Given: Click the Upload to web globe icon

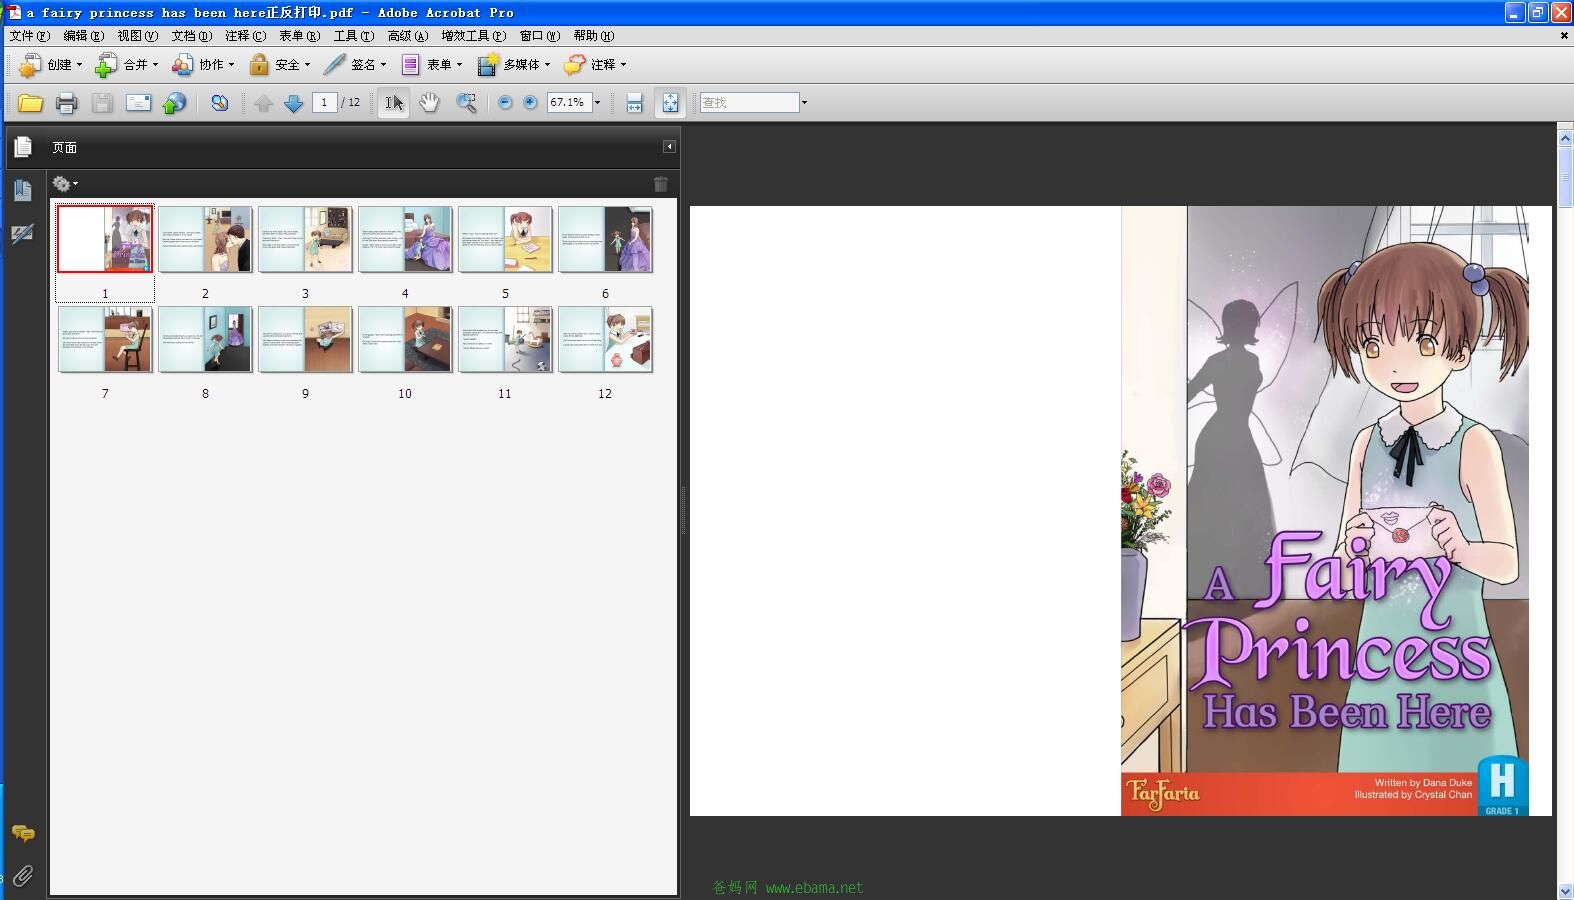Looking at the screenshot, I should [174, 103].
